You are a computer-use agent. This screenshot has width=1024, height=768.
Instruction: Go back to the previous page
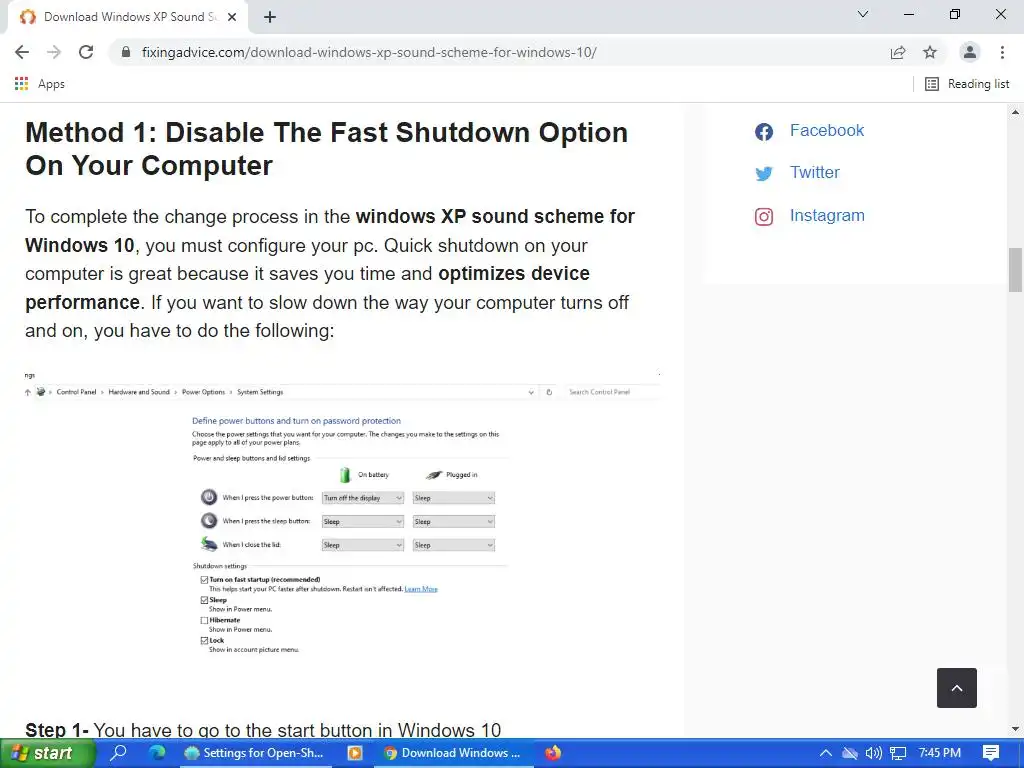[22, 52]
